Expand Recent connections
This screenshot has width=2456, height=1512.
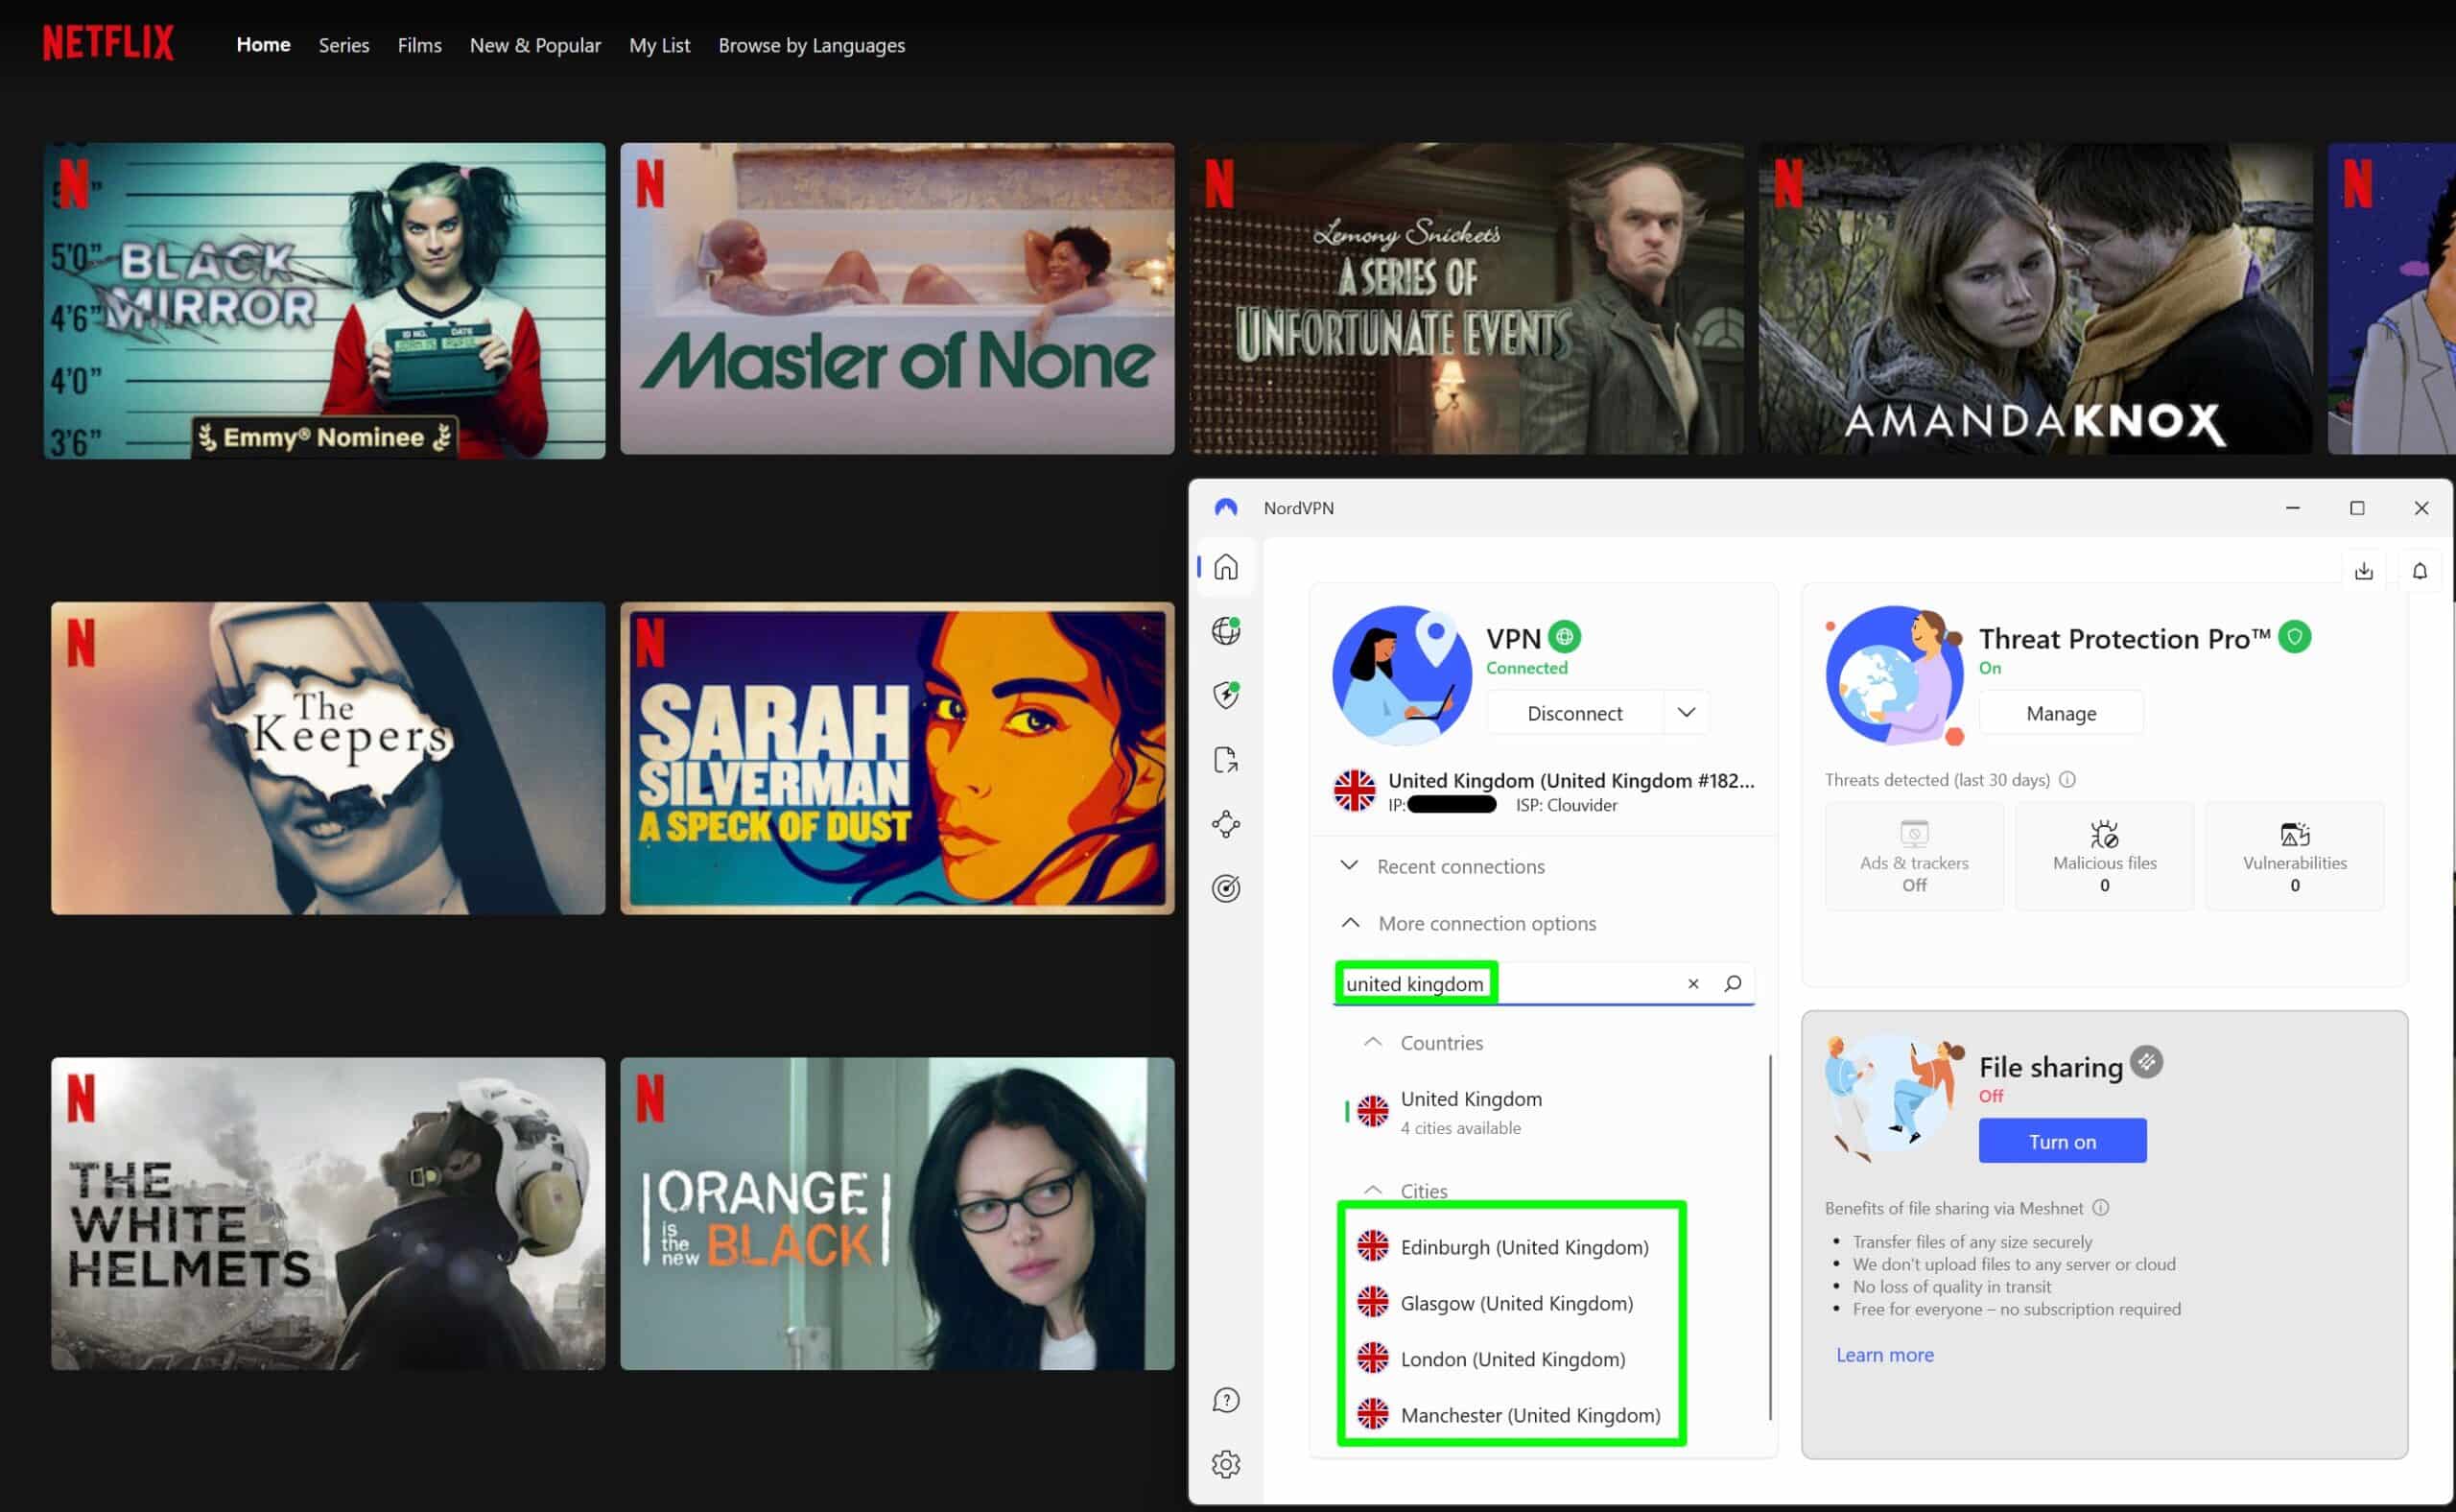point(1445,866)
